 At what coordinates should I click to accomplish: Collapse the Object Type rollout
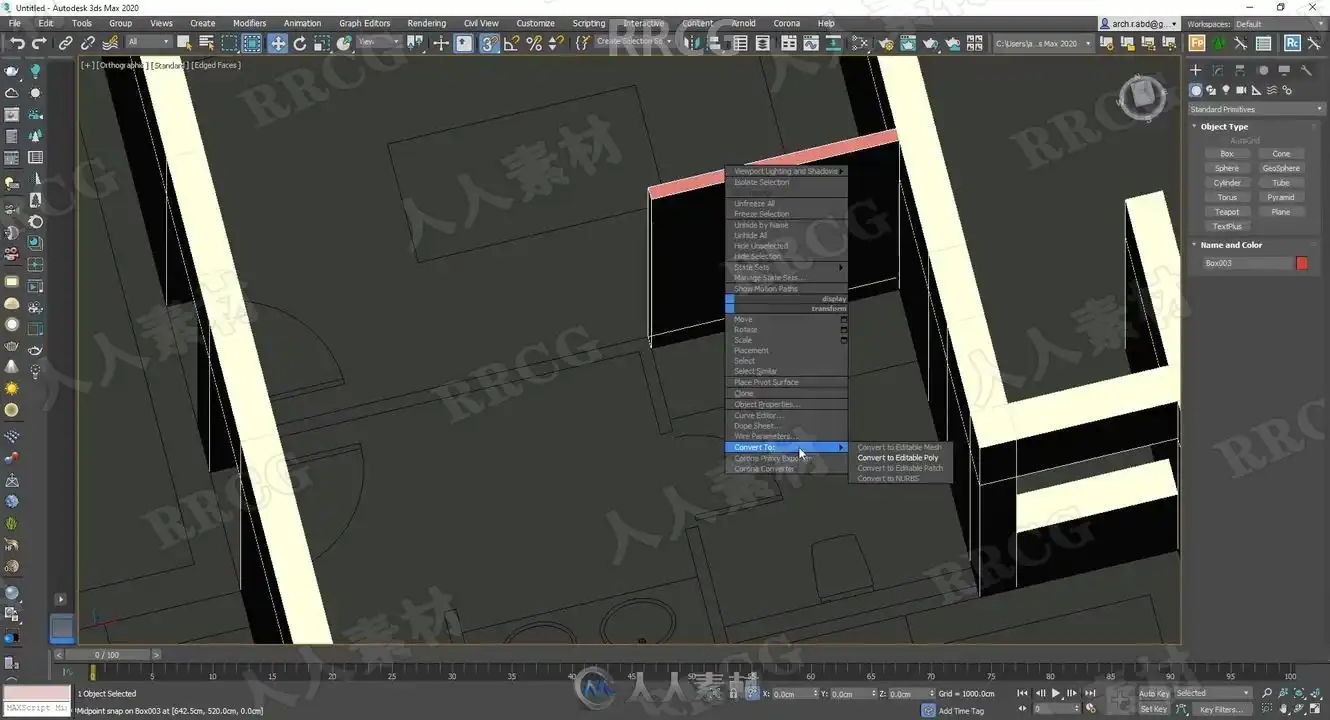pyautogui.click(x=1224, y=127)
